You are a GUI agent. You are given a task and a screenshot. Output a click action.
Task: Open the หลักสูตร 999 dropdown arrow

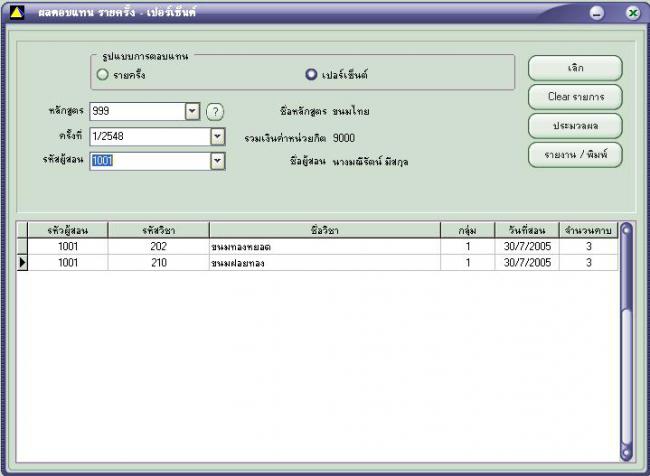(192, 112)
